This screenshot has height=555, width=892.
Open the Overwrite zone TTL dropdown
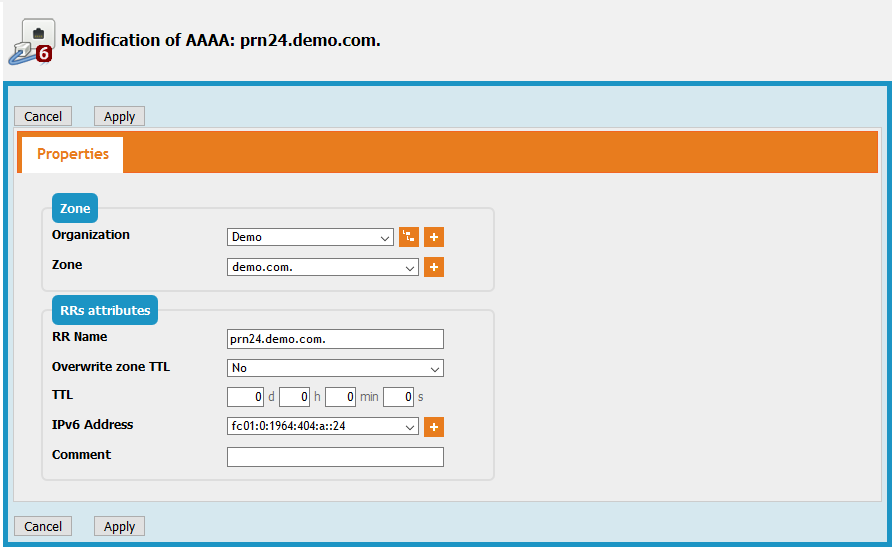335,368
